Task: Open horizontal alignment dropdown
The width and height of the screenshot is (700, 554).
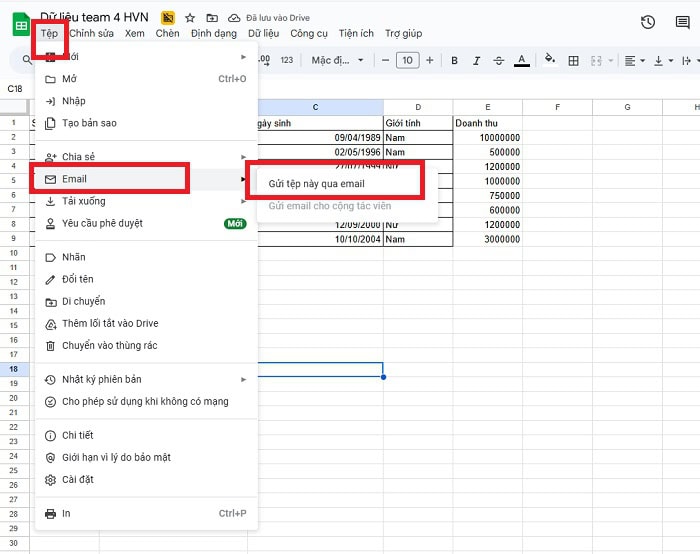Action: point(634,61)
